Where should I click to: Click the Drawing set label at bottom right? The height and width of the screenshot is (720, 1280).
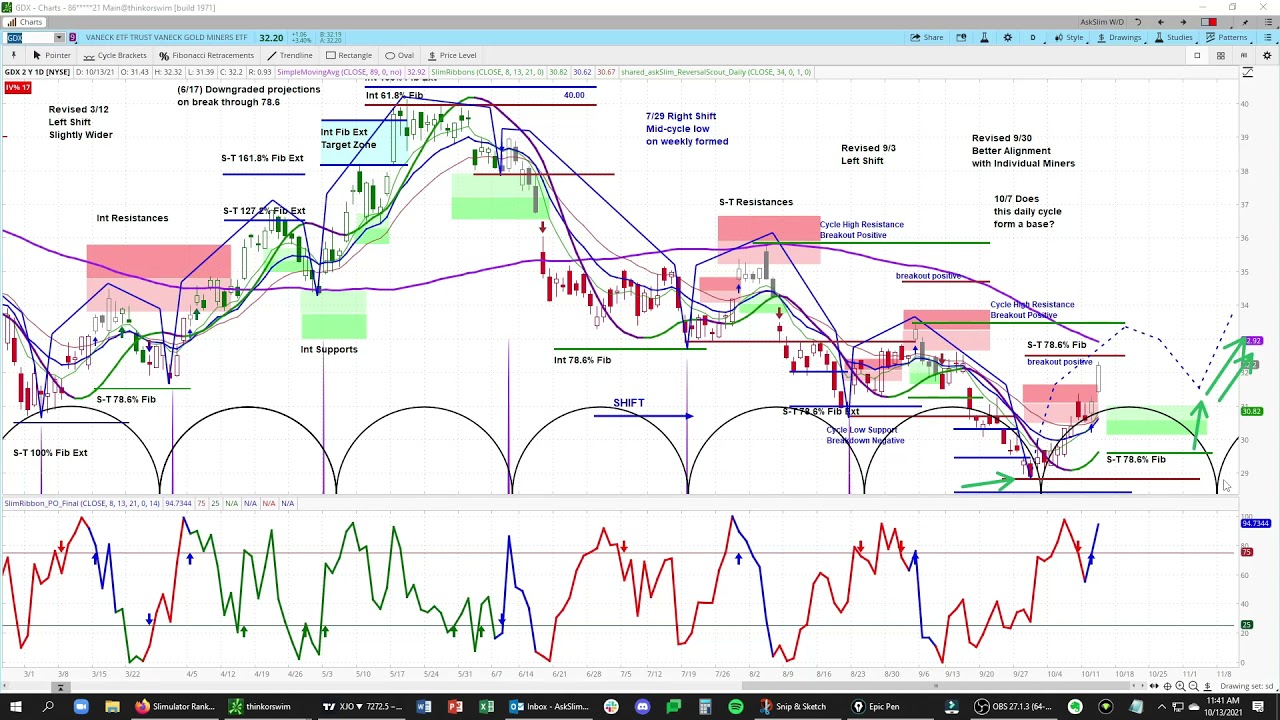[1246, 686]
